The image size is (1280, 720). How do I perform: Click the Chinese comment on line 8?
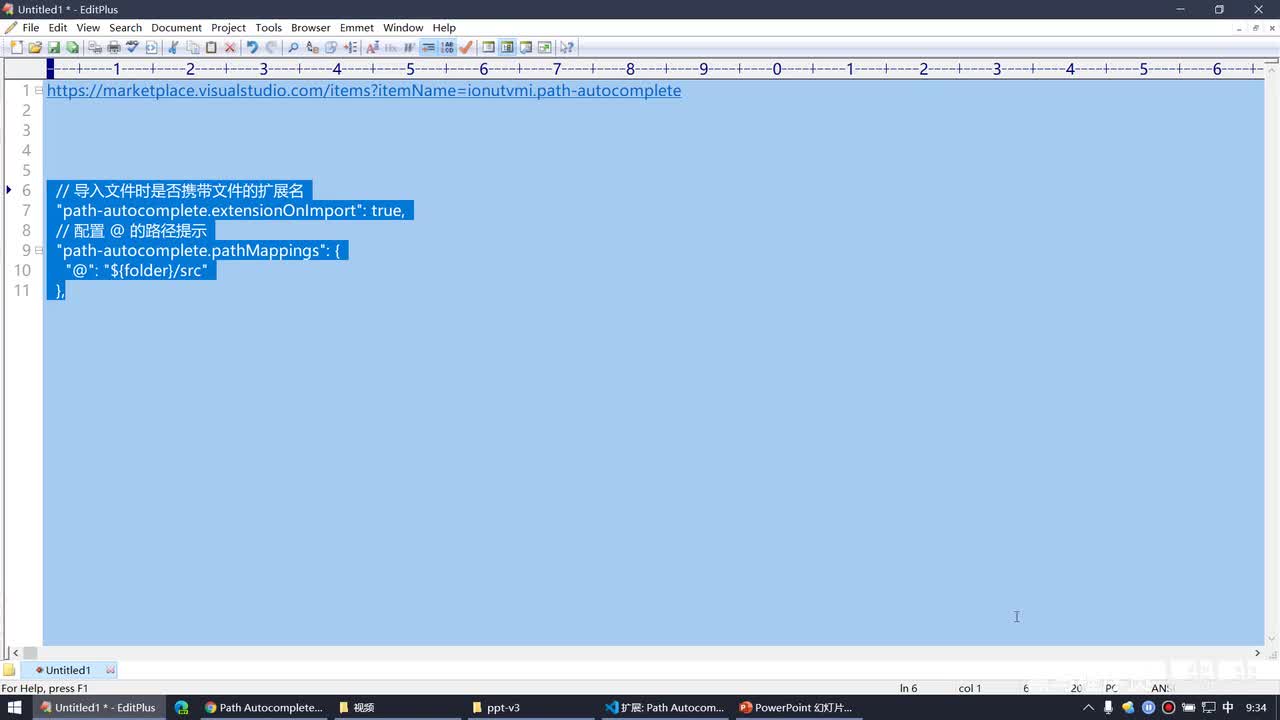pos(131,230)
